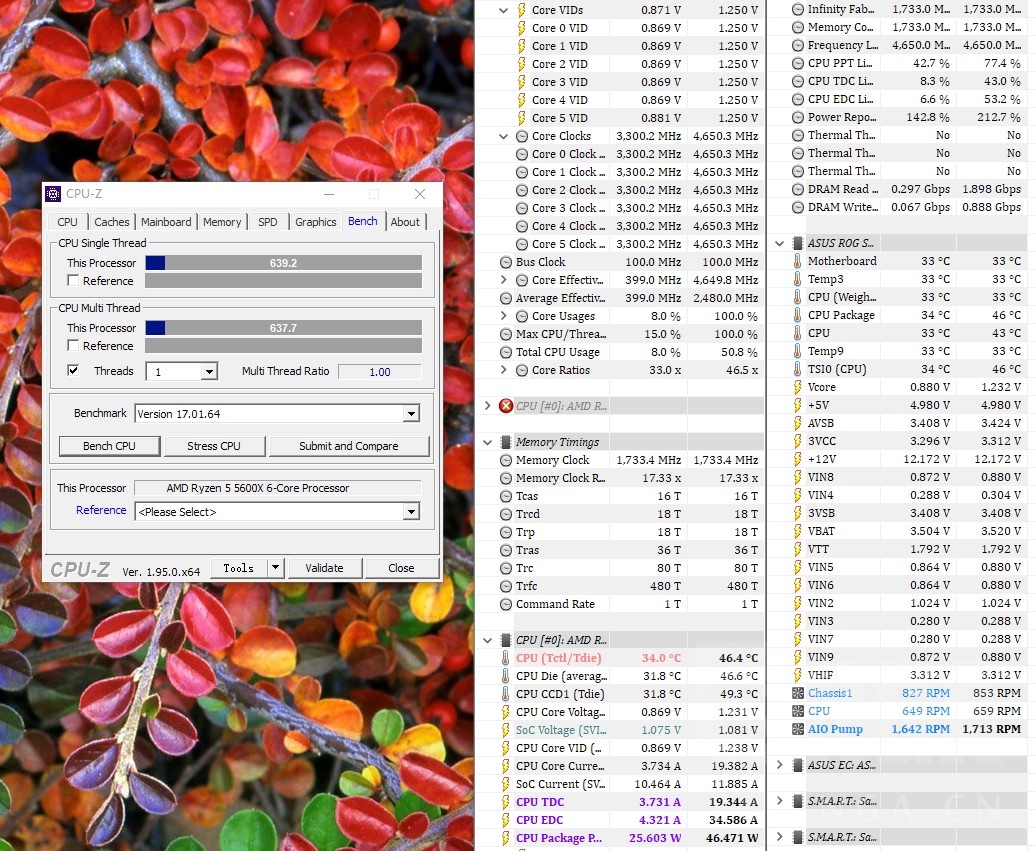Disable the Threads checkbox
The image size is (1036, 851).
click(x=73, y=370)
